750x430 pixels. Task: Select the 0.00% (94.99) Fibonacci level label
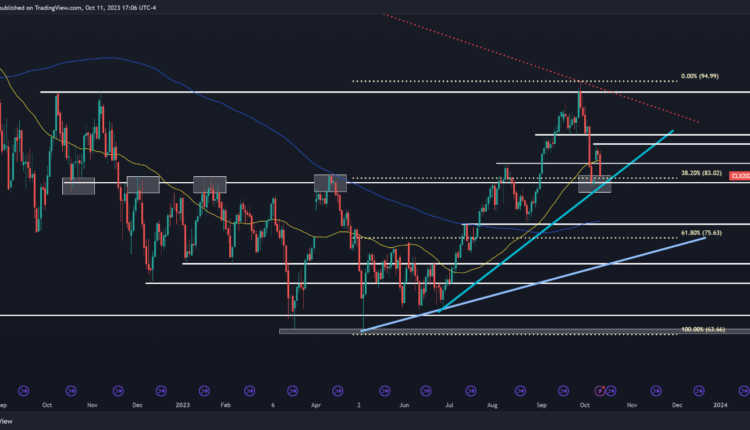[x=702, y=76]
